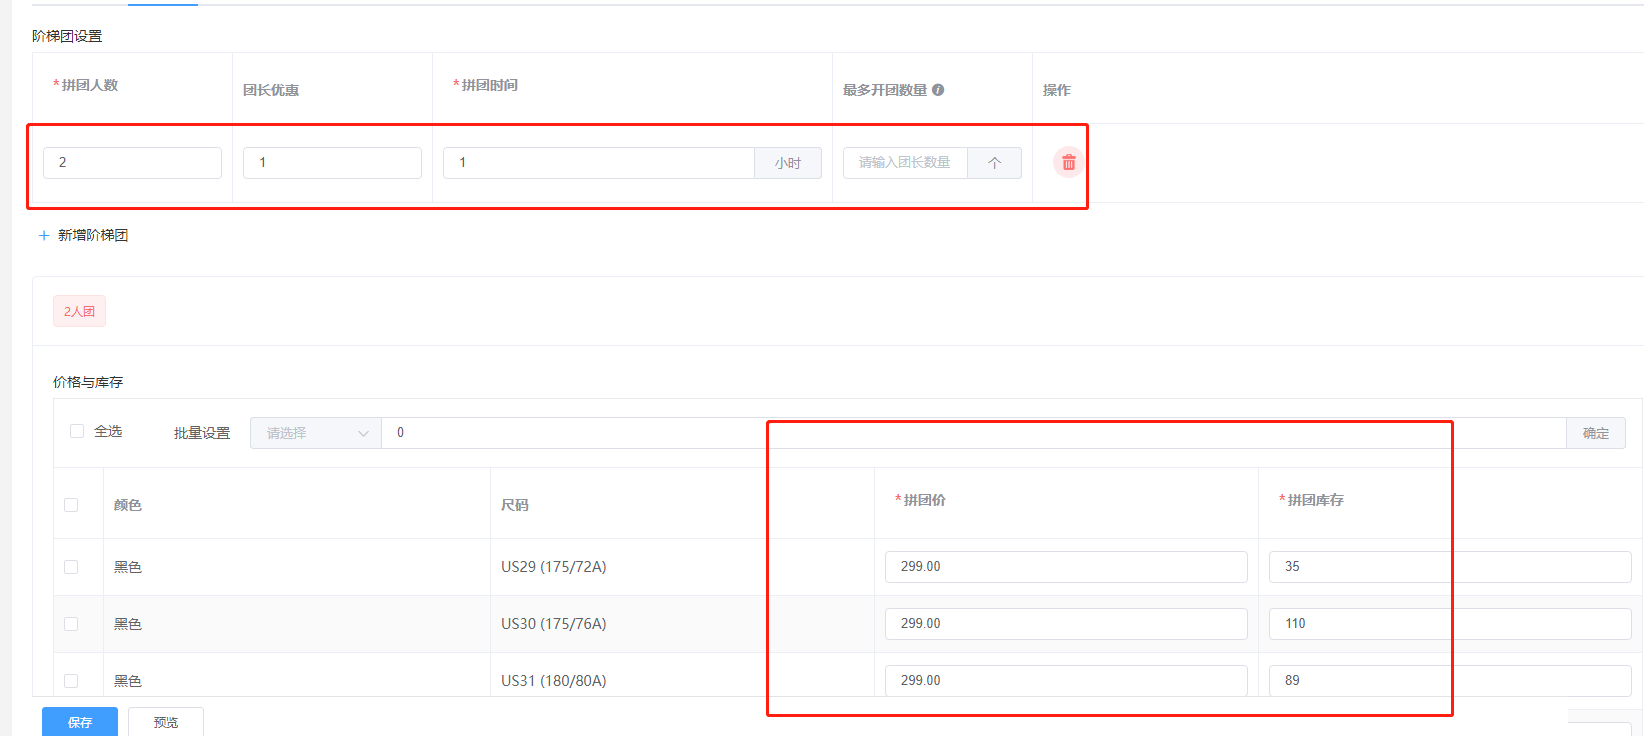
Task: Select the 2人团 tab tag
Action: [x=79, y=311]
